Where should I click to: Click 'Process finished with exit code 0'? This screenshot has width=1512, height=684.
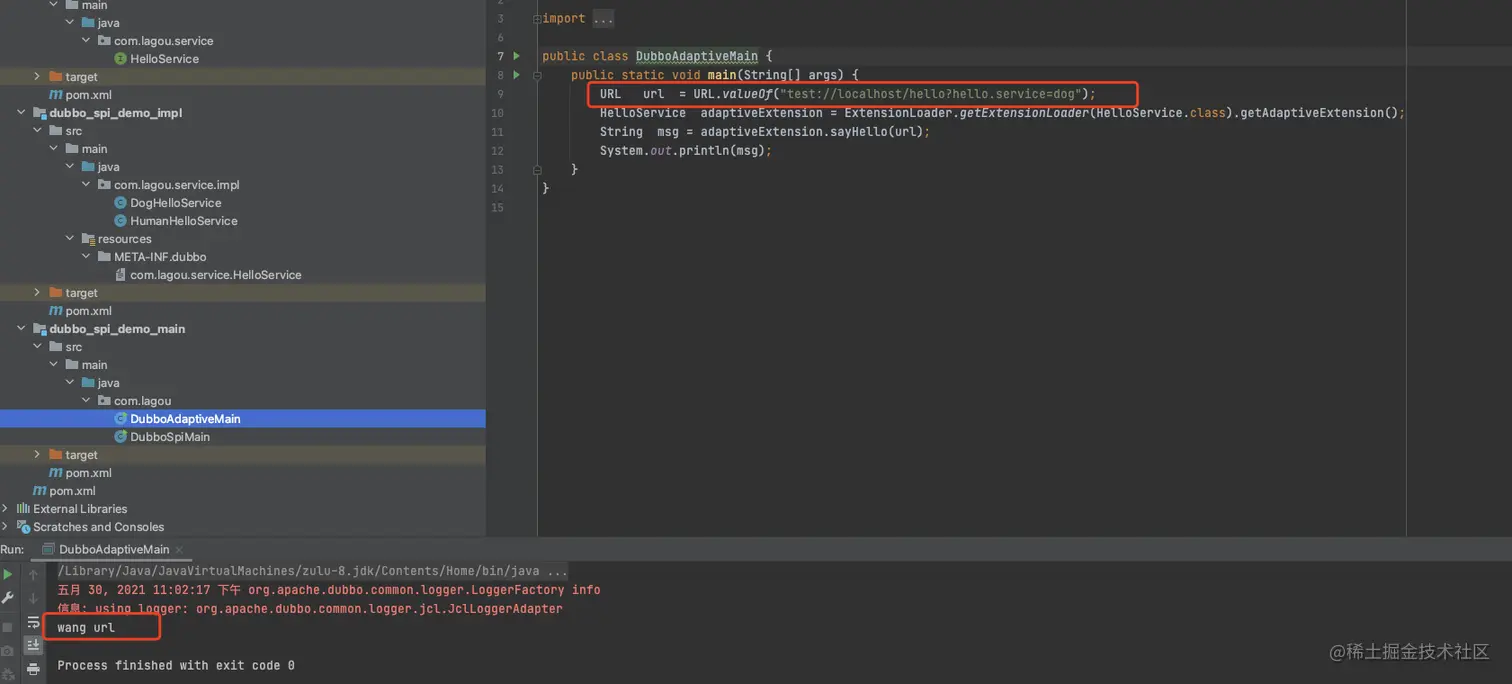[x=176, y=666]
